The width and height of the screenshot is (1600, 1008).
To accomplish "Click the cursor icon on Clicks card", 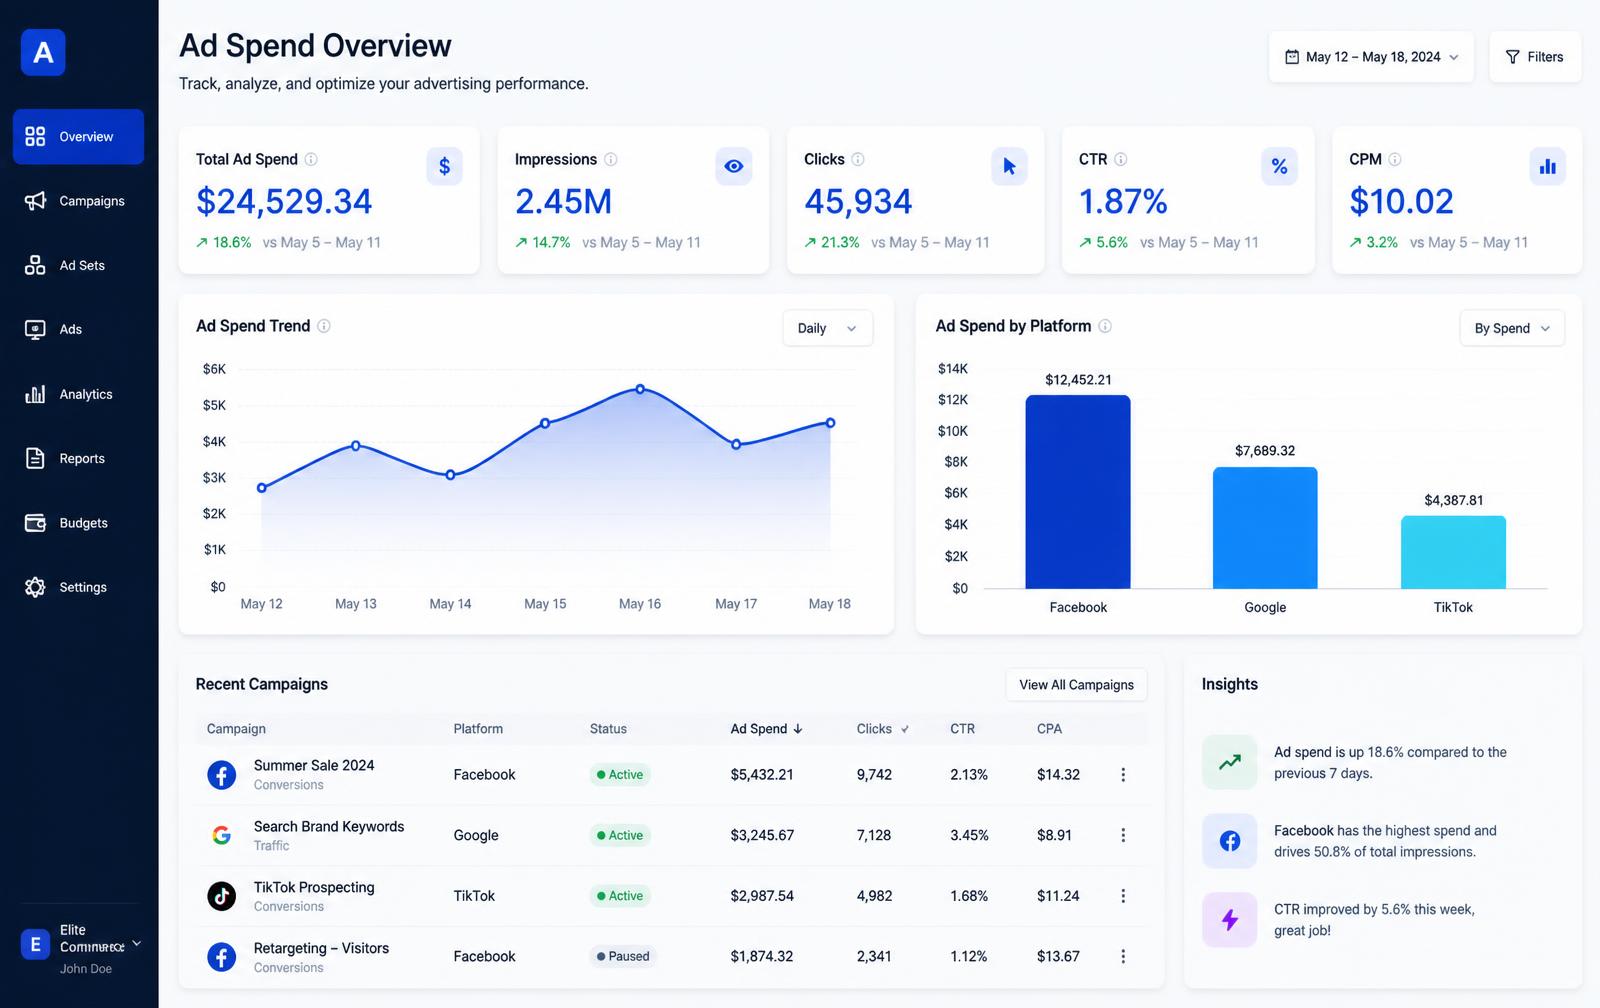I will click(x=1009, y=166).
